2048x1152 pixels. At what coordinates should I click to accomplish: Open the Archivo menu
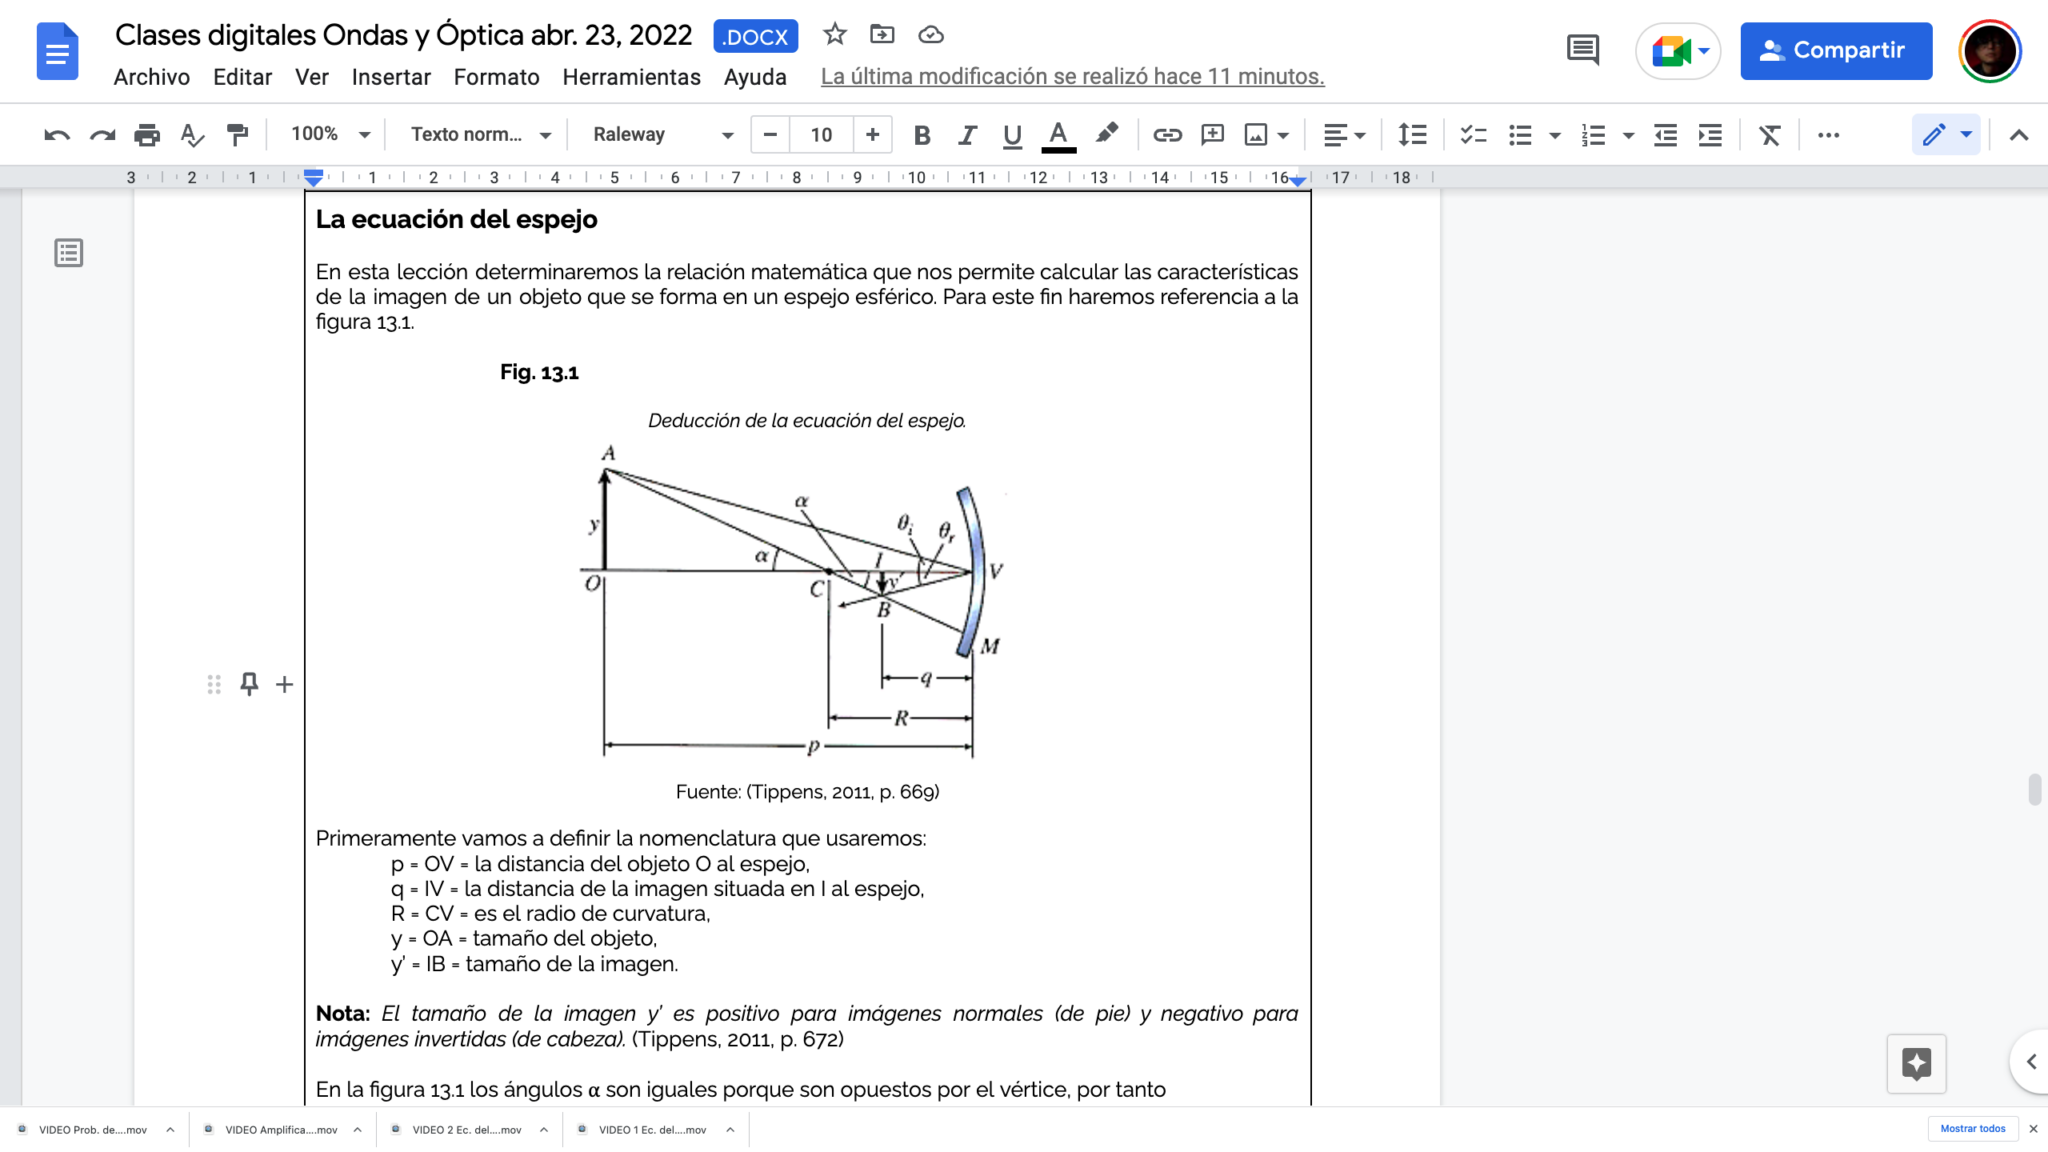[151, 77]
